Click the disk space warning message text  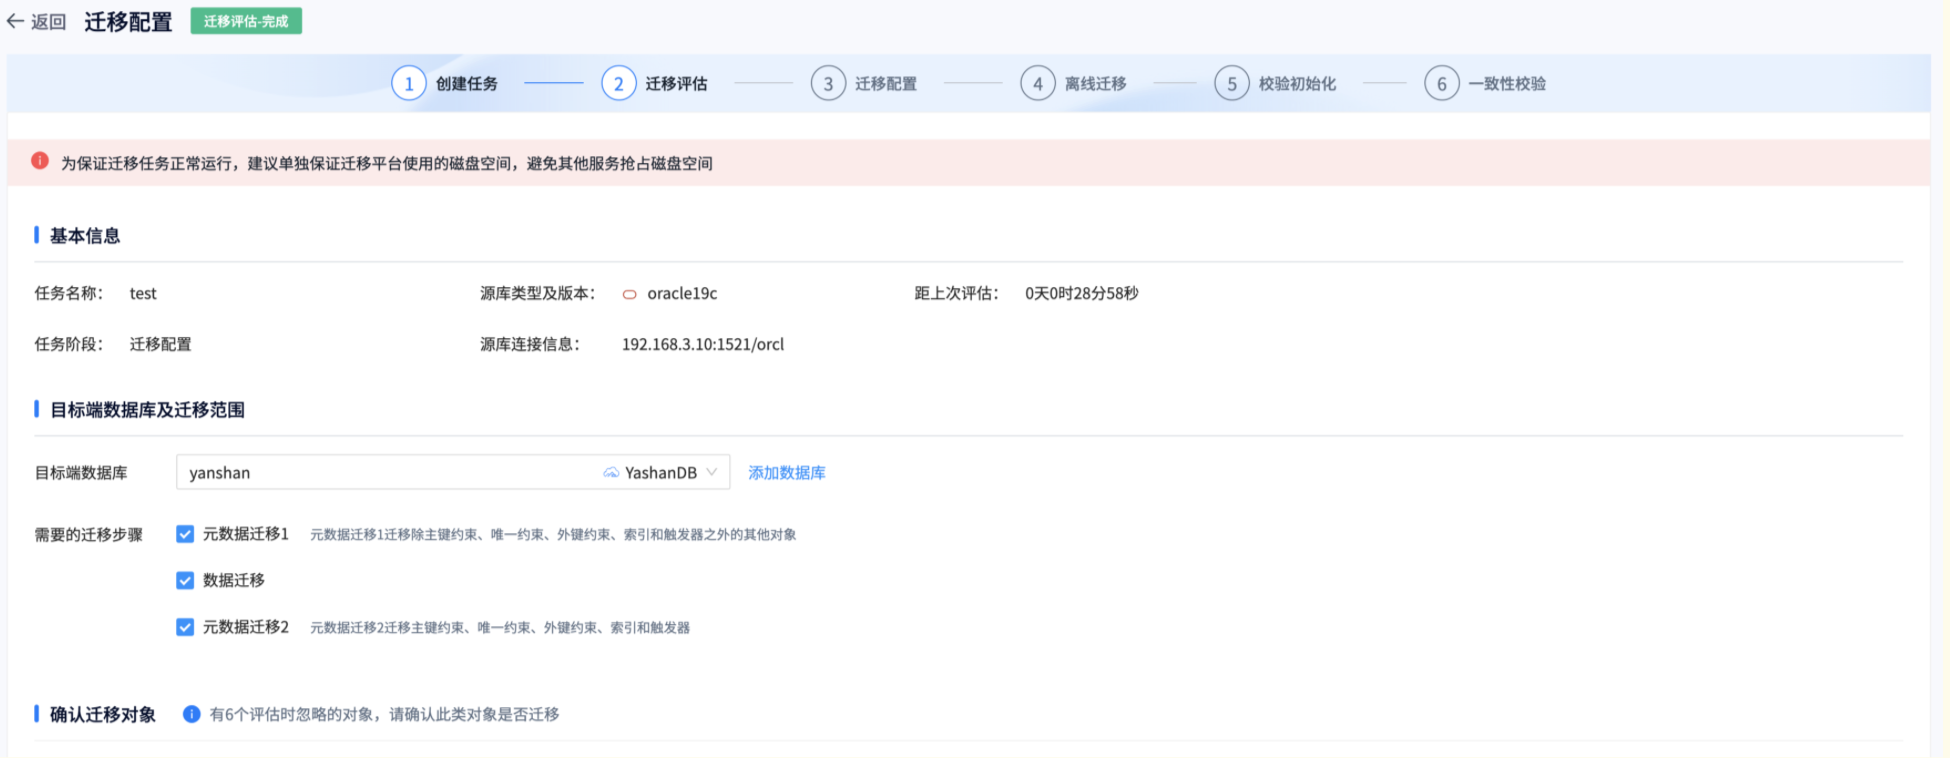click(x=387, y=163)
